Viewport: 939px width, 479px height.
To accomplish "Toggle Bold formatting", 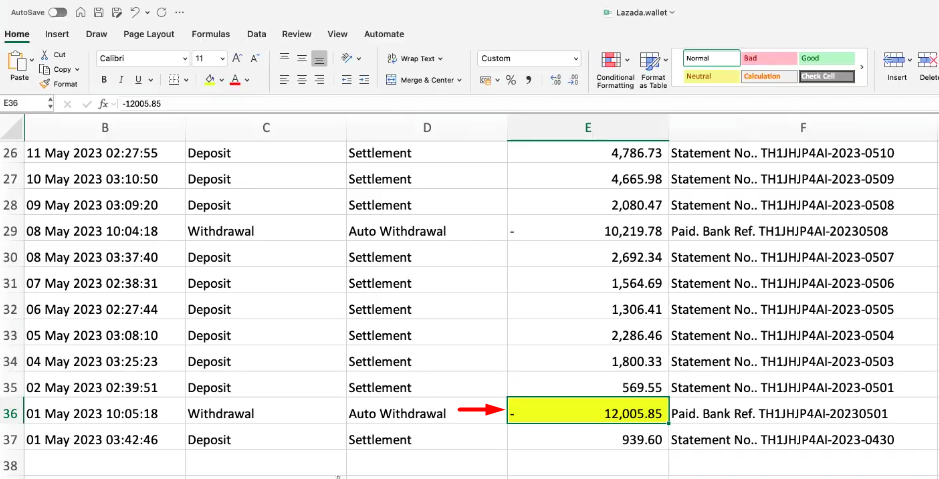I will point(104,80).
